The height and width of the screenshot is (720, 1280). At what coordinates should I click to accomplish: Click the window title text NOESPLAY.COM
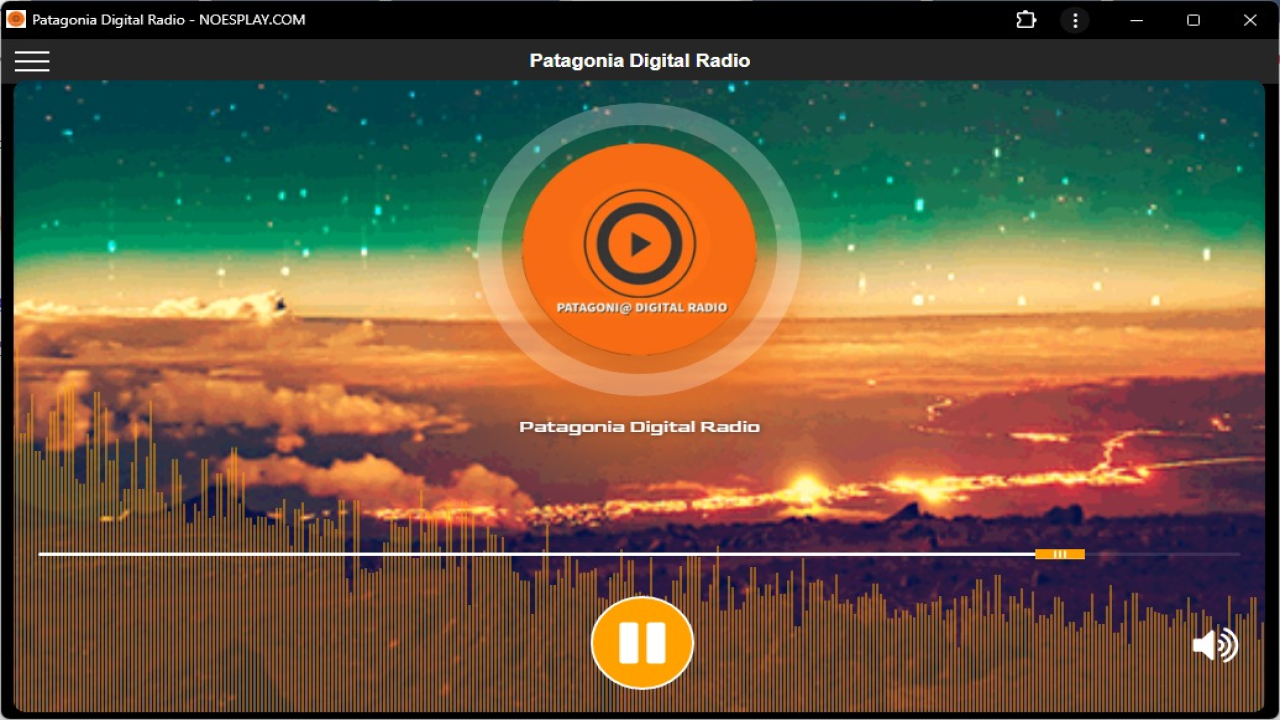pyautogui.click(x=252, y=20)
